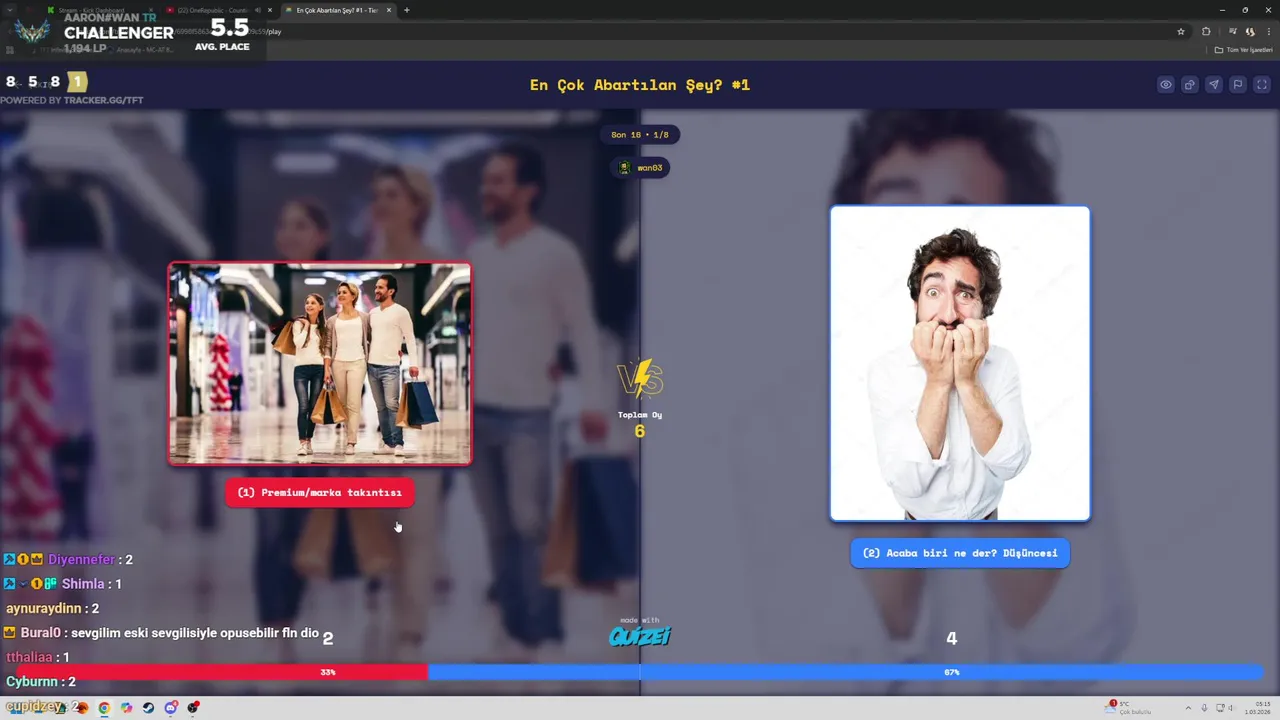The image size is (1280, 720).
Task: Click Cyburnn's chat message
Action: [41, 682]
